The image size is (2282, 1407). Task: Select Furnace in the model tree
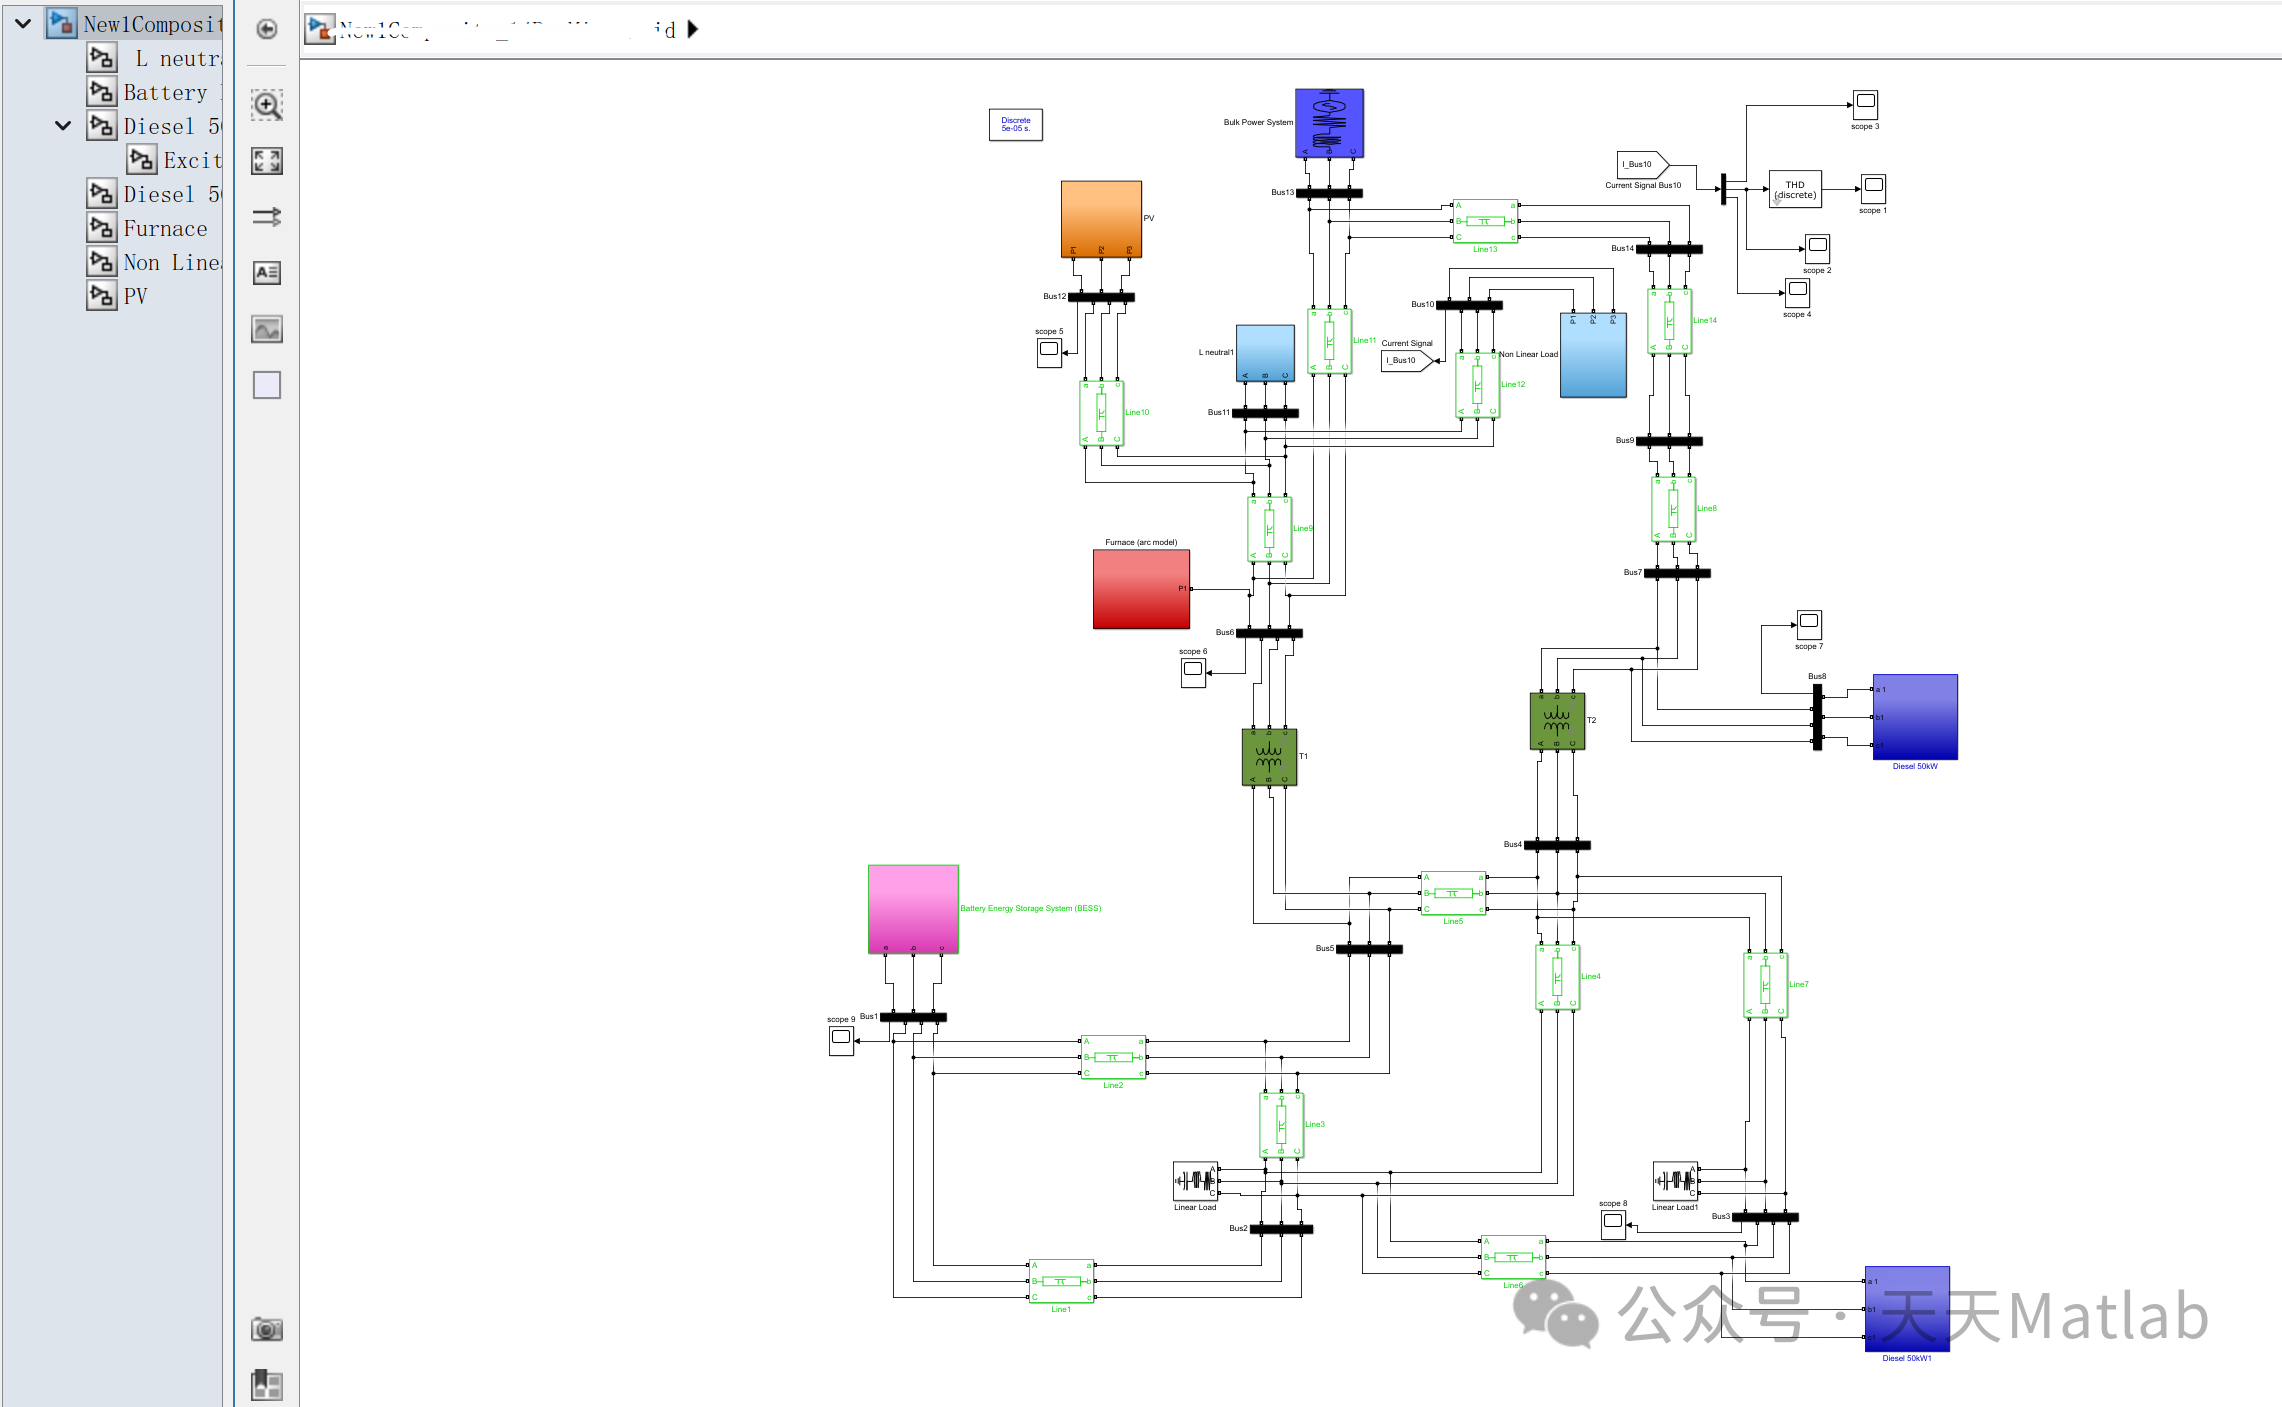pyautogui.click(x=165, y=229)
